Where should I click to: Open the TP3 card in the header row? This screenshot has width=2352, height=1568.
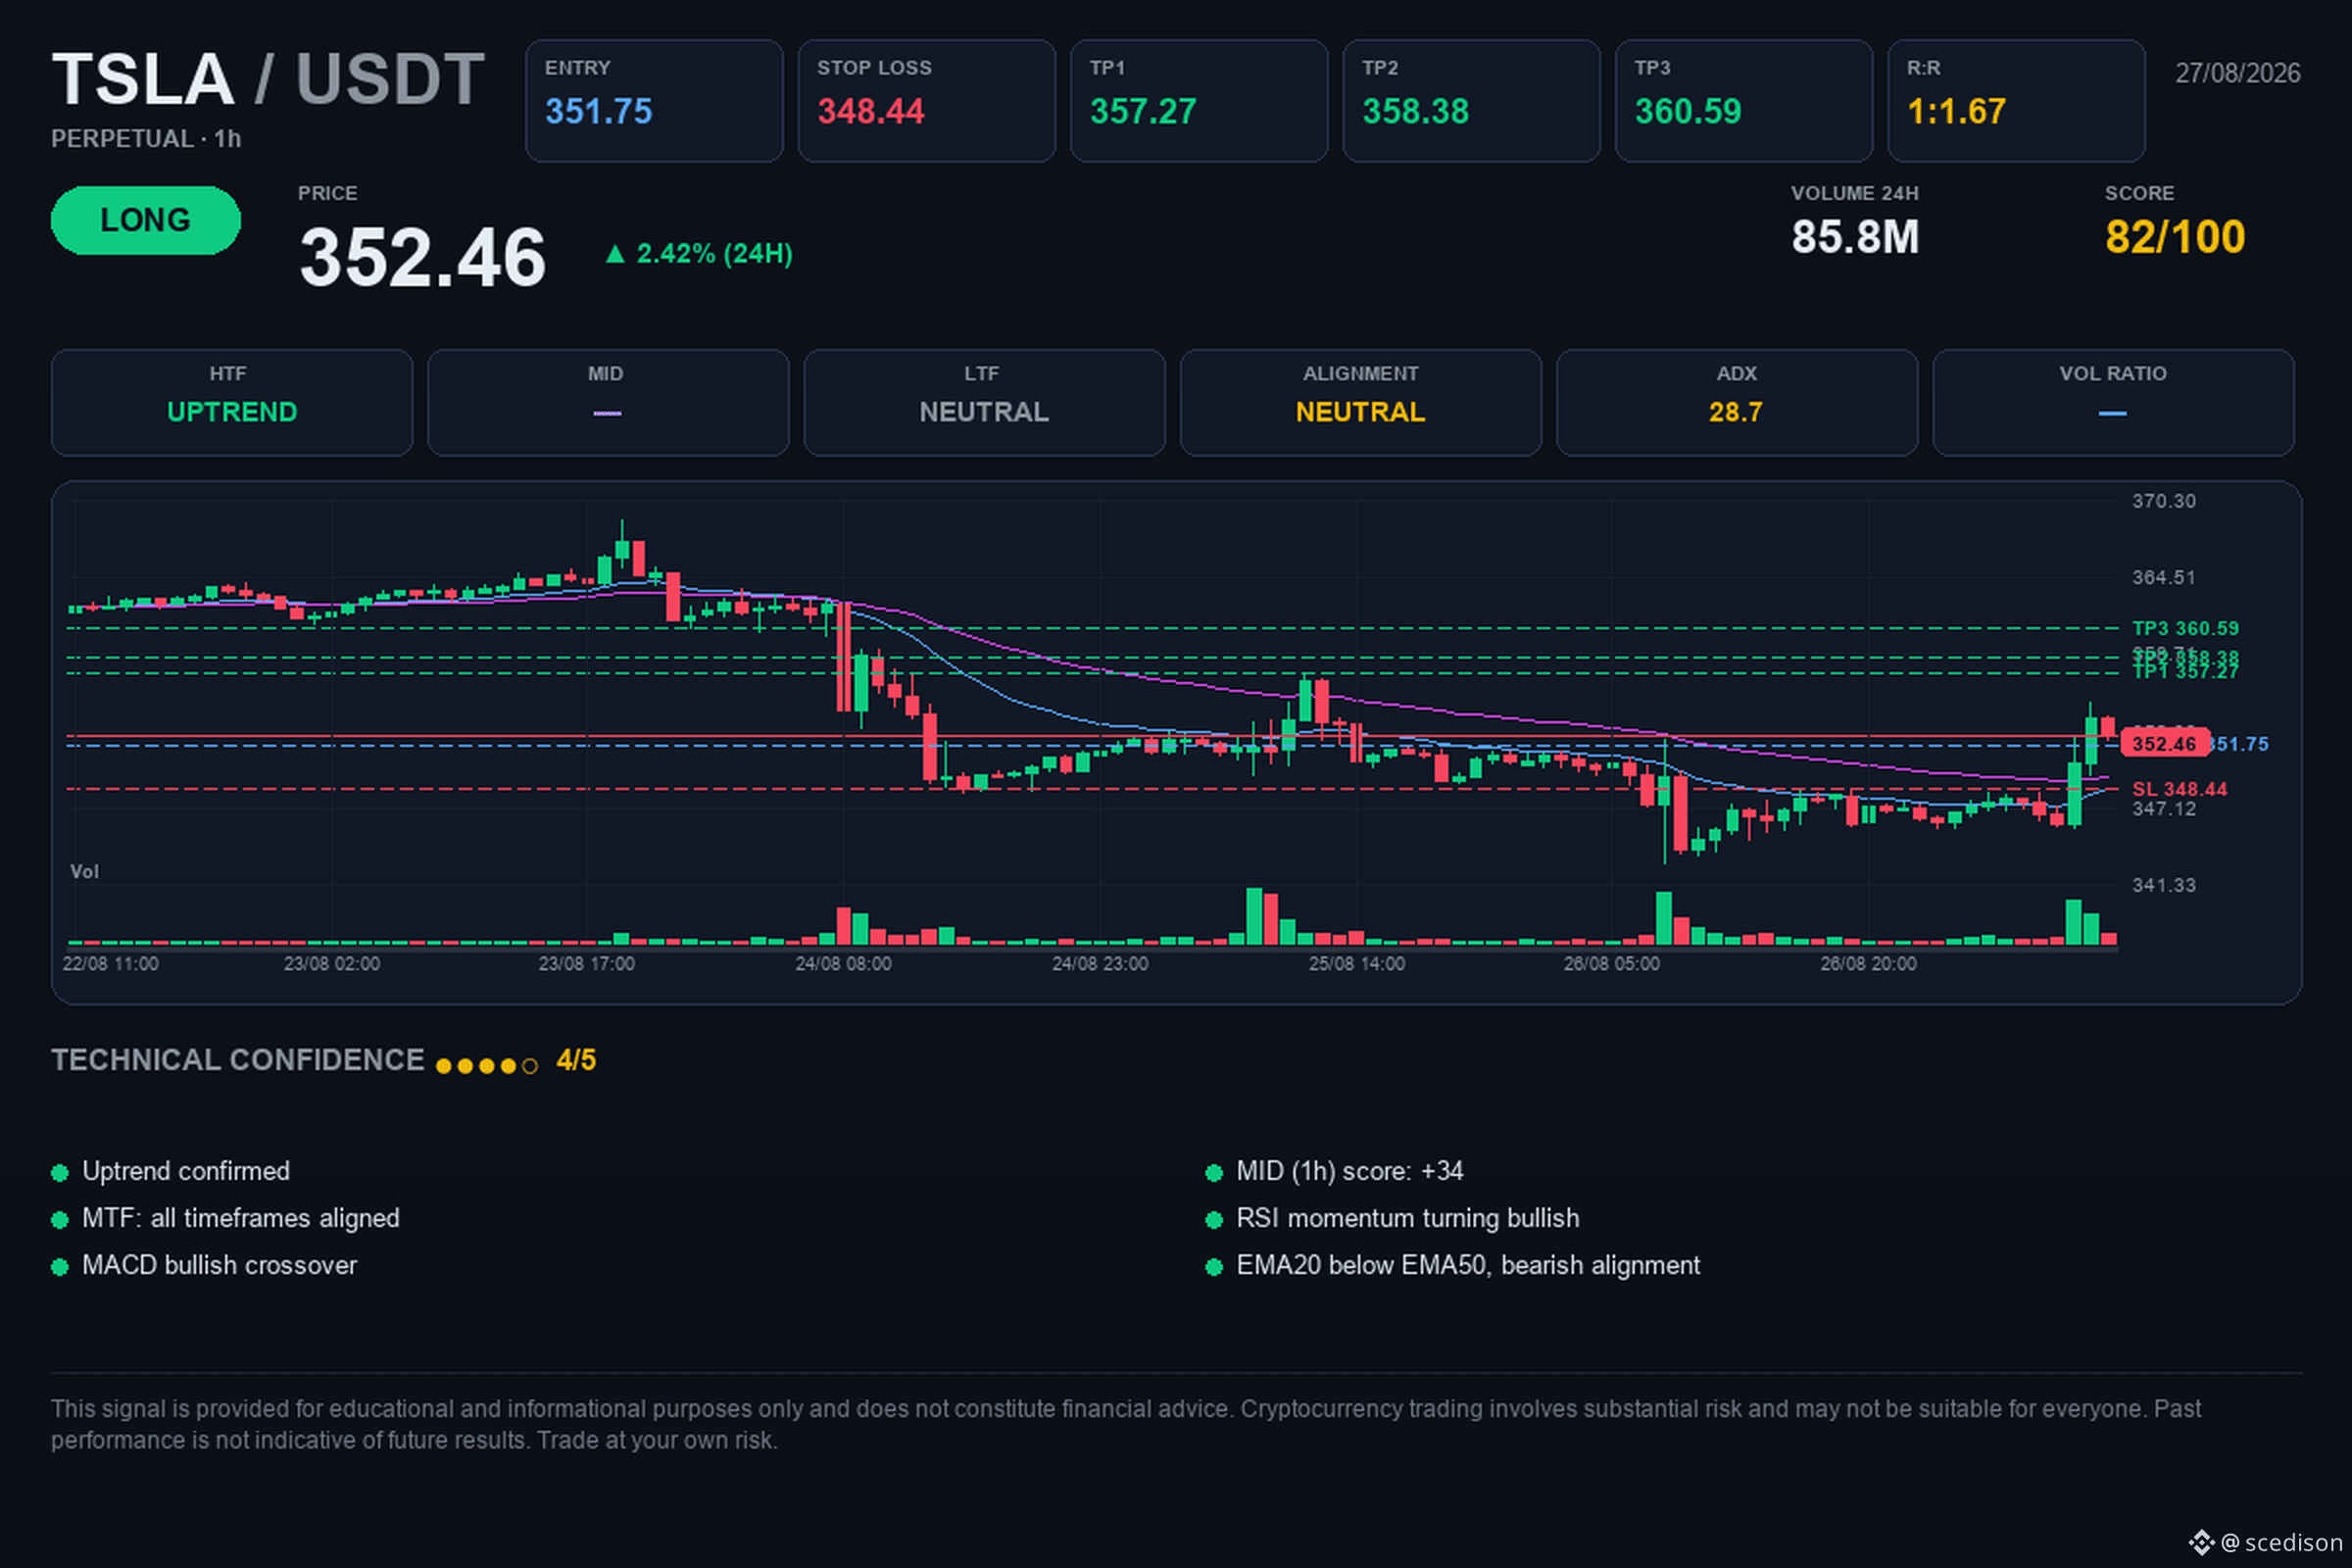click(1744, 101)
